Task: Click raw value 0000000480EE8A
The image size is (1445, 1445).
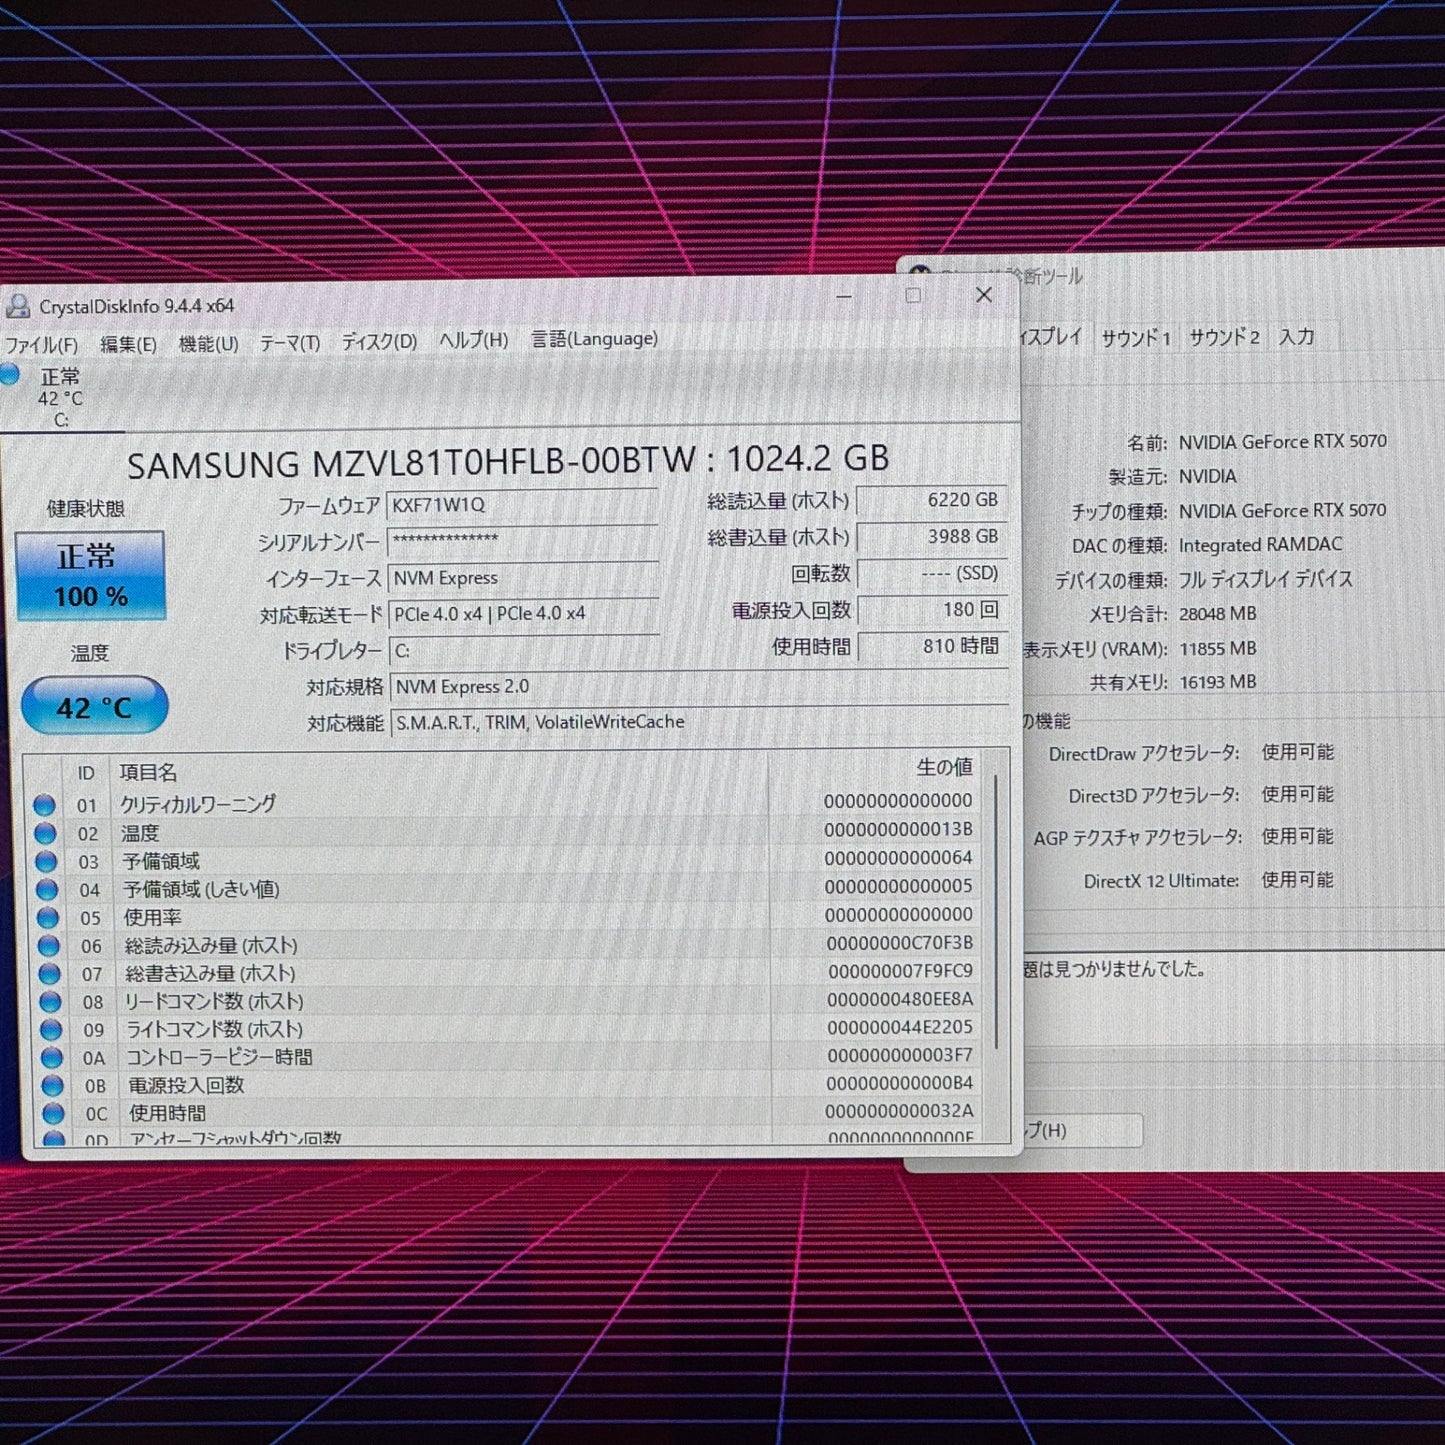Action: coord(900,998)
